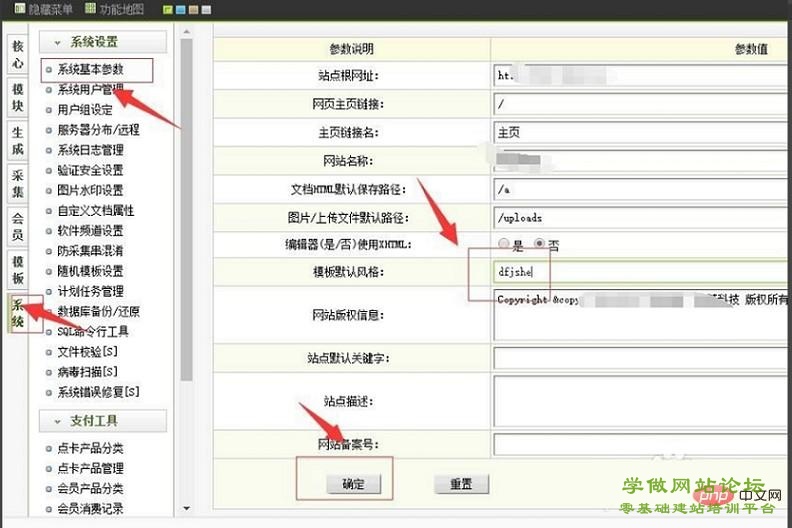Image resolution: width=792 pixels, height=528 pixels.
Task: Open 会员消费记录 menu item
Action: (x=90, y=509)
